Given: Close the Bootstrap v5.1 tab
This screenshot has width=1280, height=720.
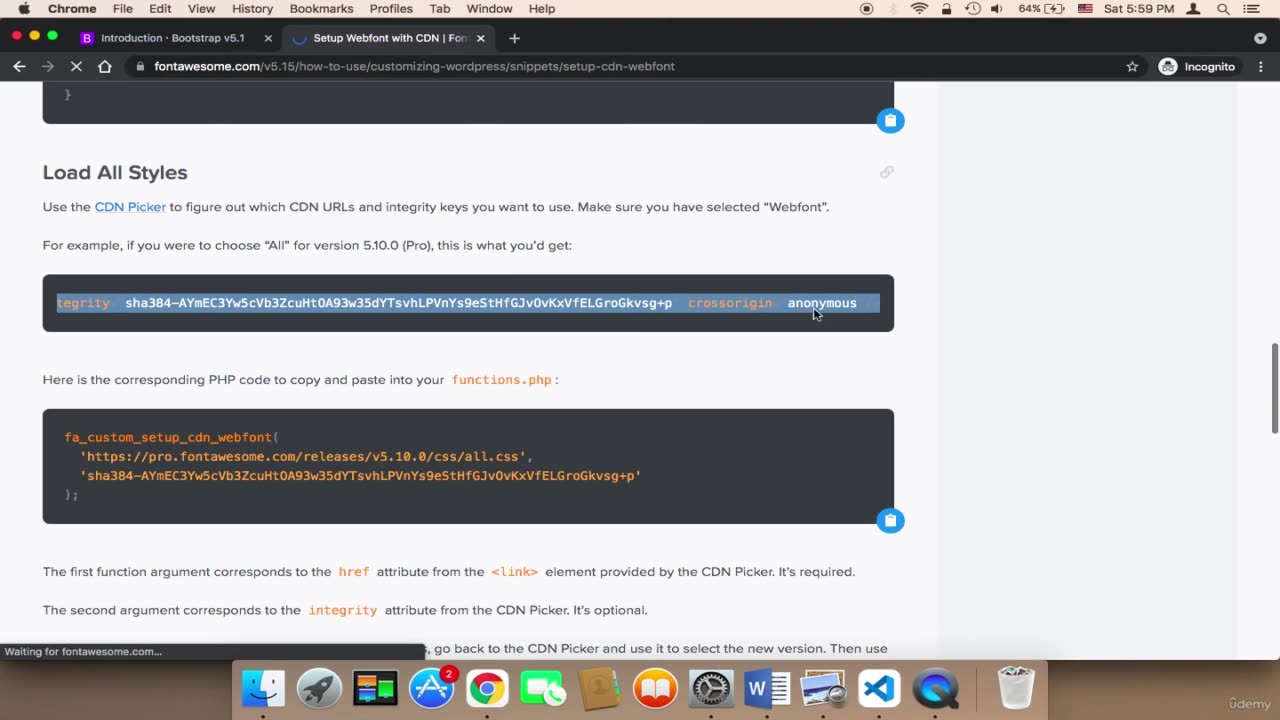Looking at the screenshot, I should [x=267, y=38].
